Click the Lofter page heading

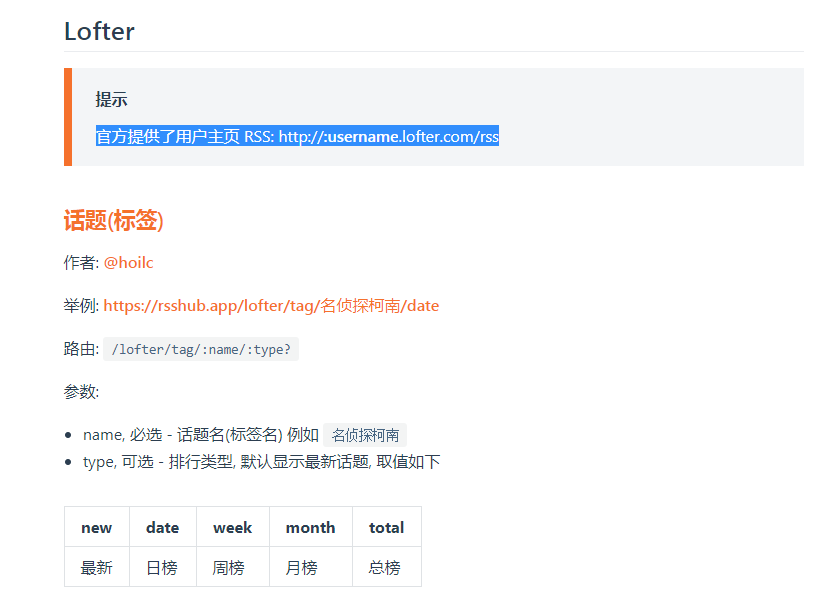(99, 31)
